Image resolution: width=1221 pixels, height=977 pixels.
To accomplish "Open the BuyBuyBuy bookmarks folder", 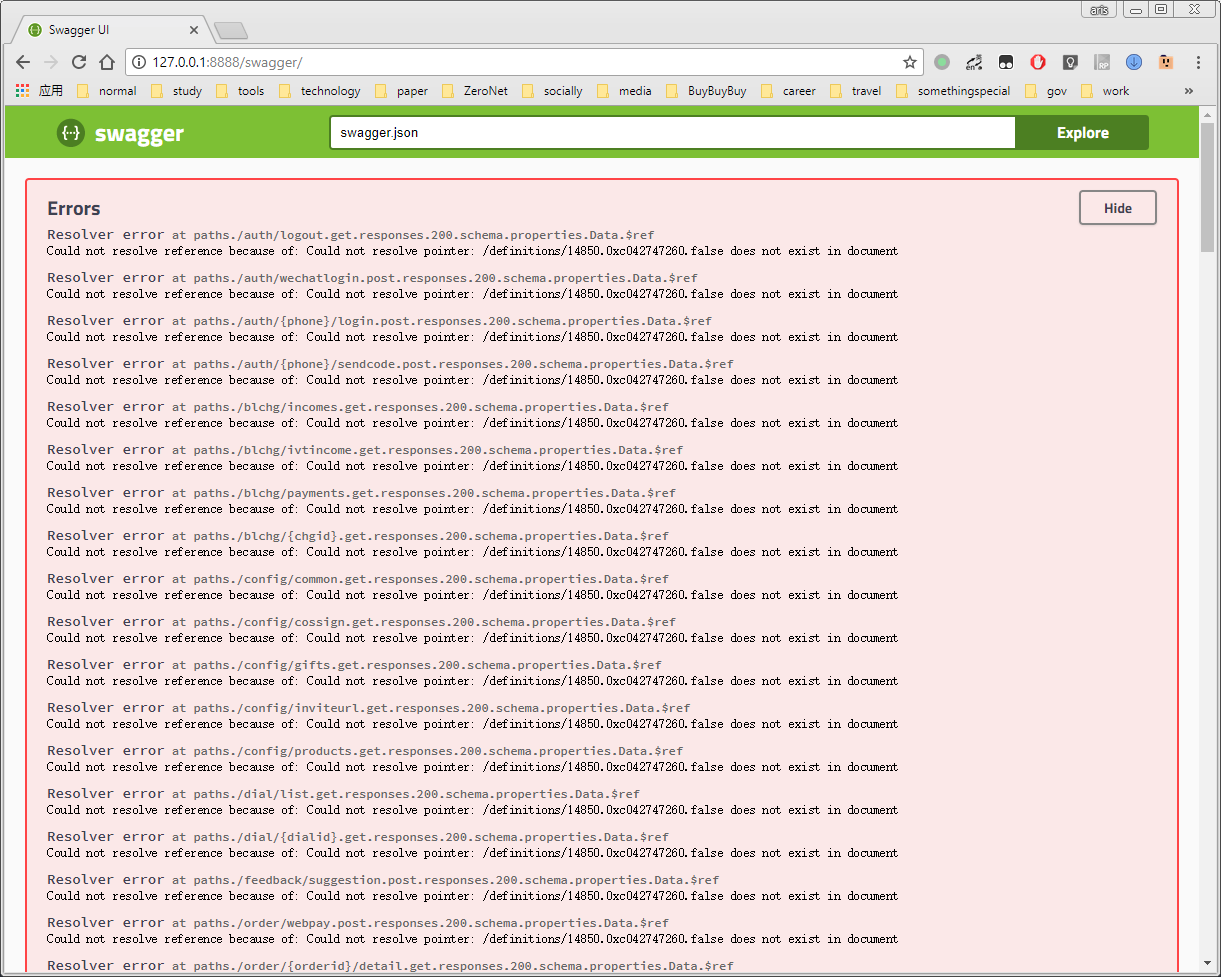I will pyautogui.click(x=707, y=91).
